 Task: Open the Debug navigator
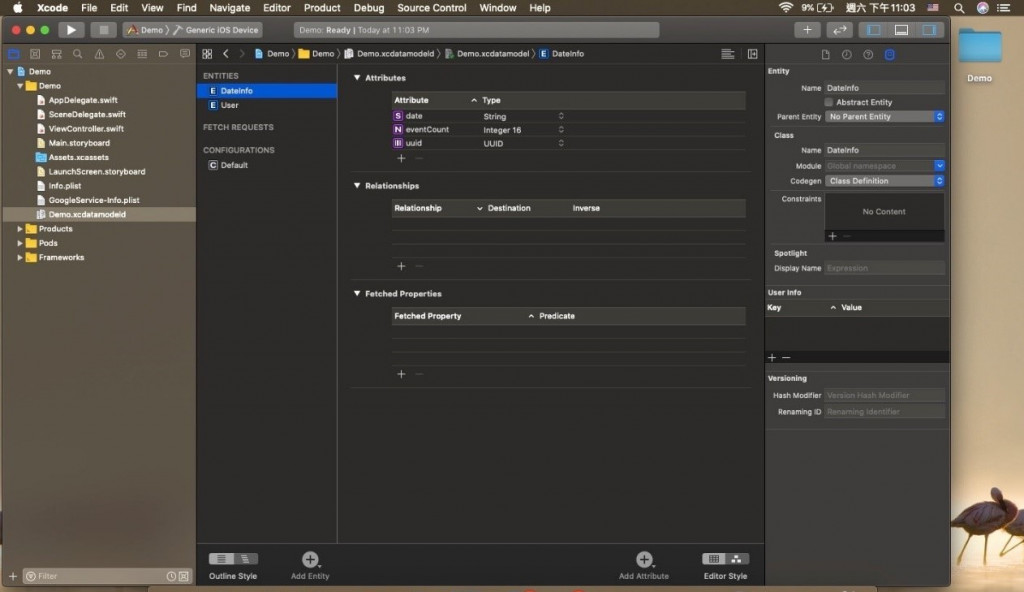(x=142, y=54)
